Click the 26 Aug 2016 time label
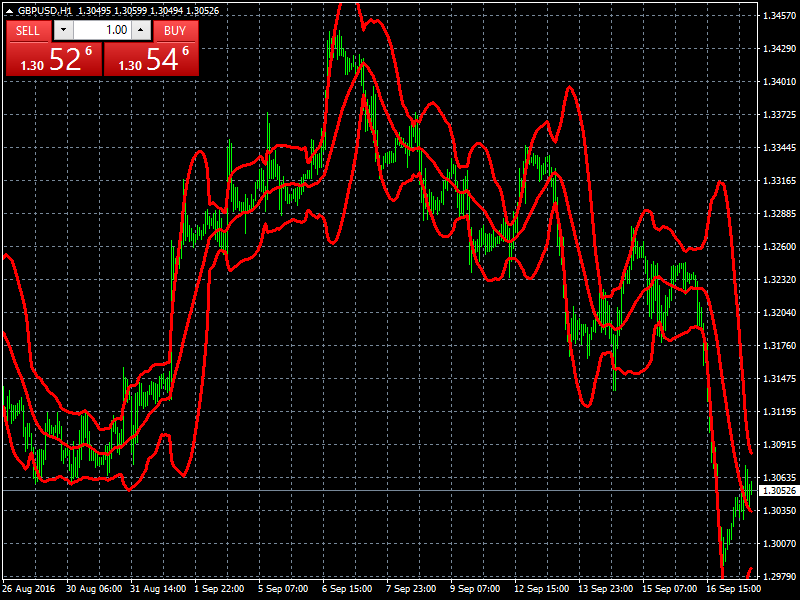Image resolution: width=800 pixels, height=600 pixels. pyautogui.click(x=29, y=589)
